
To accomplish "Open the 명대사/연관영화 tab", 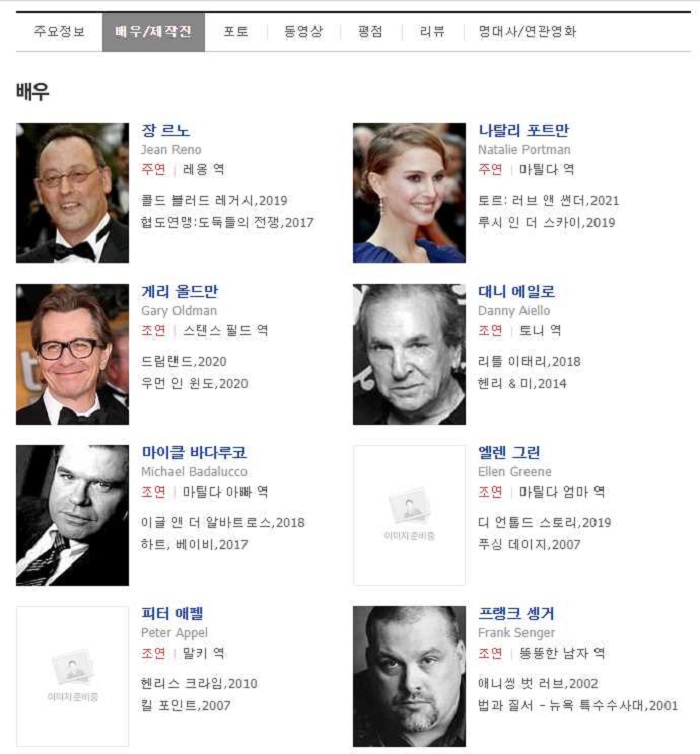I will 527,32.
